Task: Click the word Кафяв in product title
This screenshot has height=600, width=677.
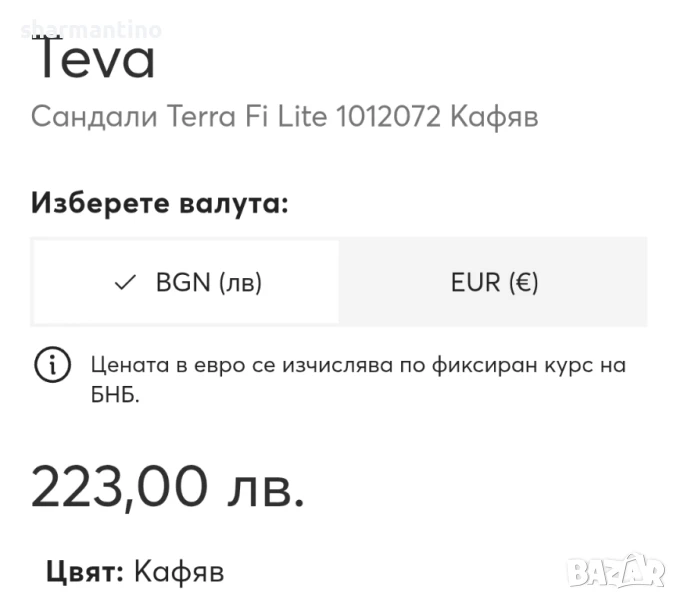Action: click(494, 116)
